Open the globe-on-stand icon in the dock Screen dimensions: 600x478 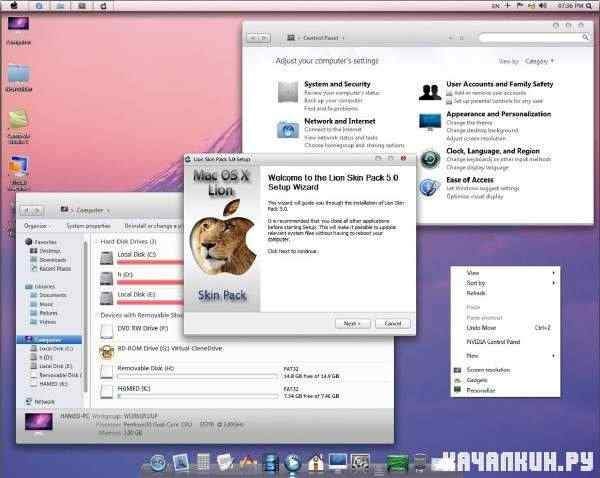(293, 463)
